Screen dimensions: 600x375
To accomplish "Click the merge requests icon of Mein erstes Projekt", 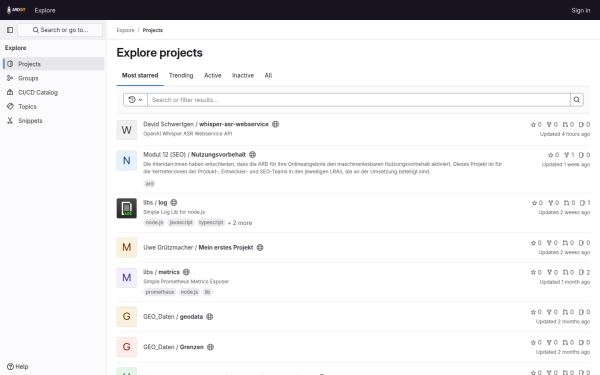I will (x=565, y=243).
